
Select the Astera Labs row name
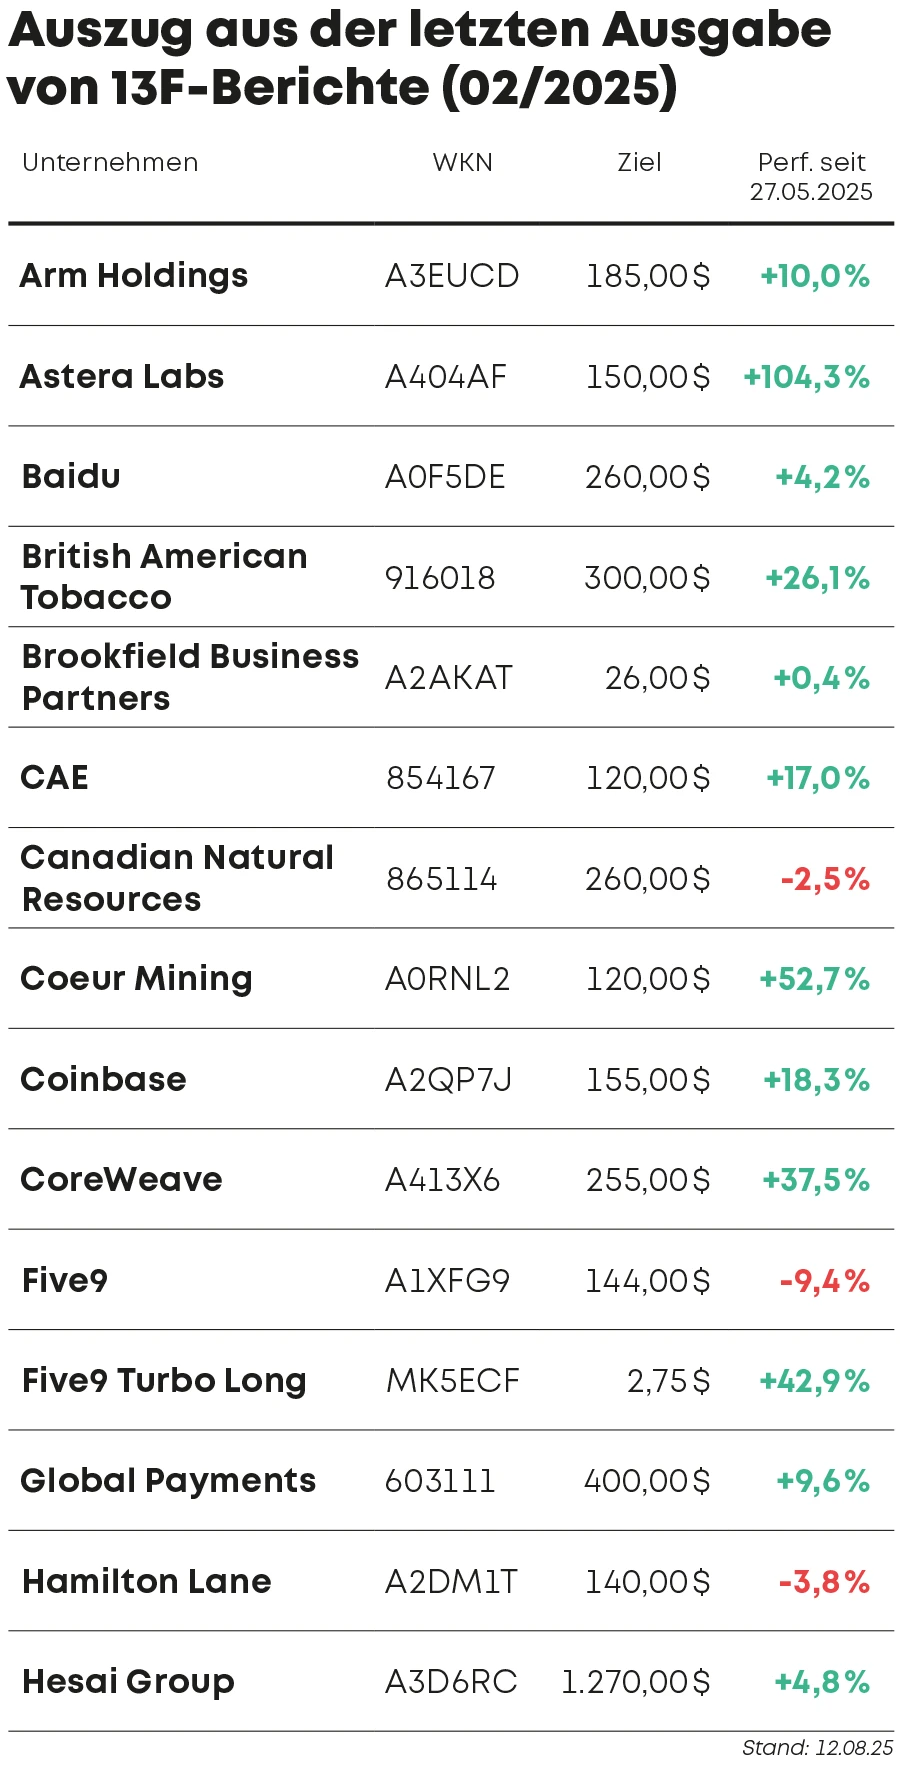[x=122, y=377]
